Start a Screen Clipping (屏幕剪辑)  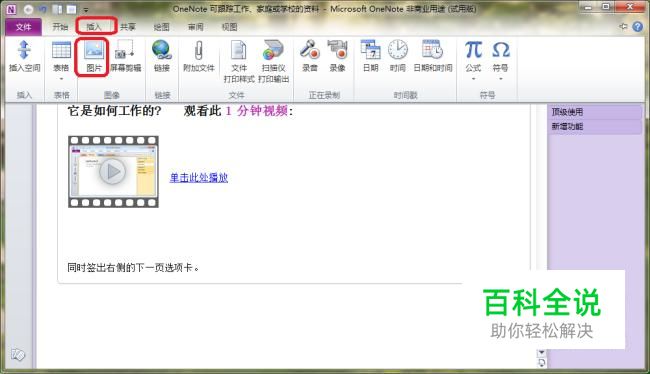[x=125, y=57]
